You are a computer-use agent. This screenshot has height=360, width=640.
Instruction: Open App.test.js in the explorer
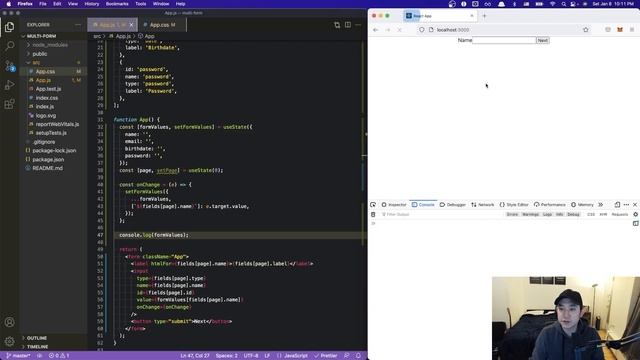click(48, 89)
